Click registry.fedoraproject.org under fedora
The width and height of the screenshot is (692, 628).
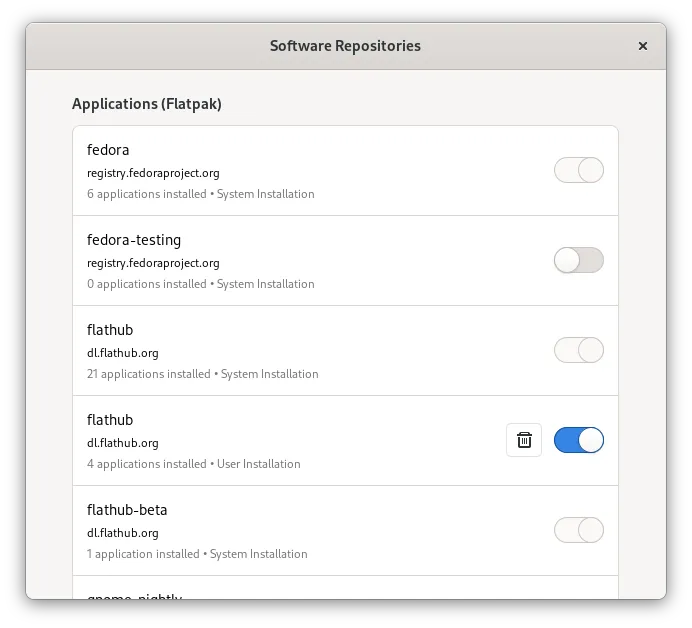(153, 173)
